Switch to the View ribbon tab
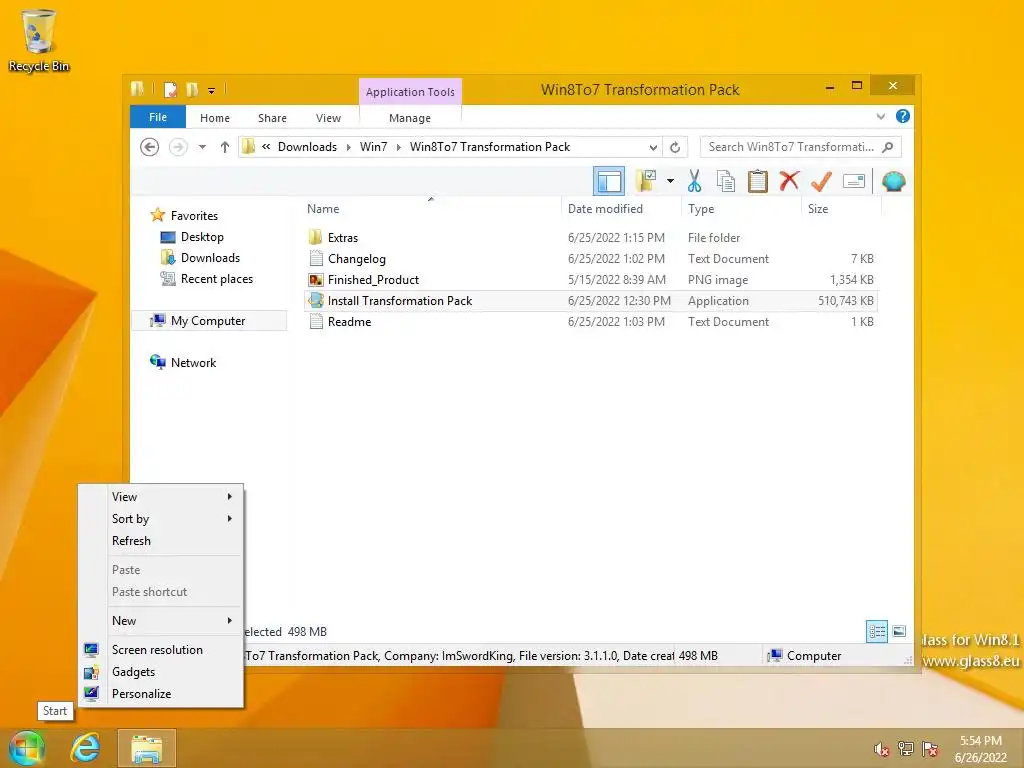This screenshot has width=1024, height=768. coord(328,118)
